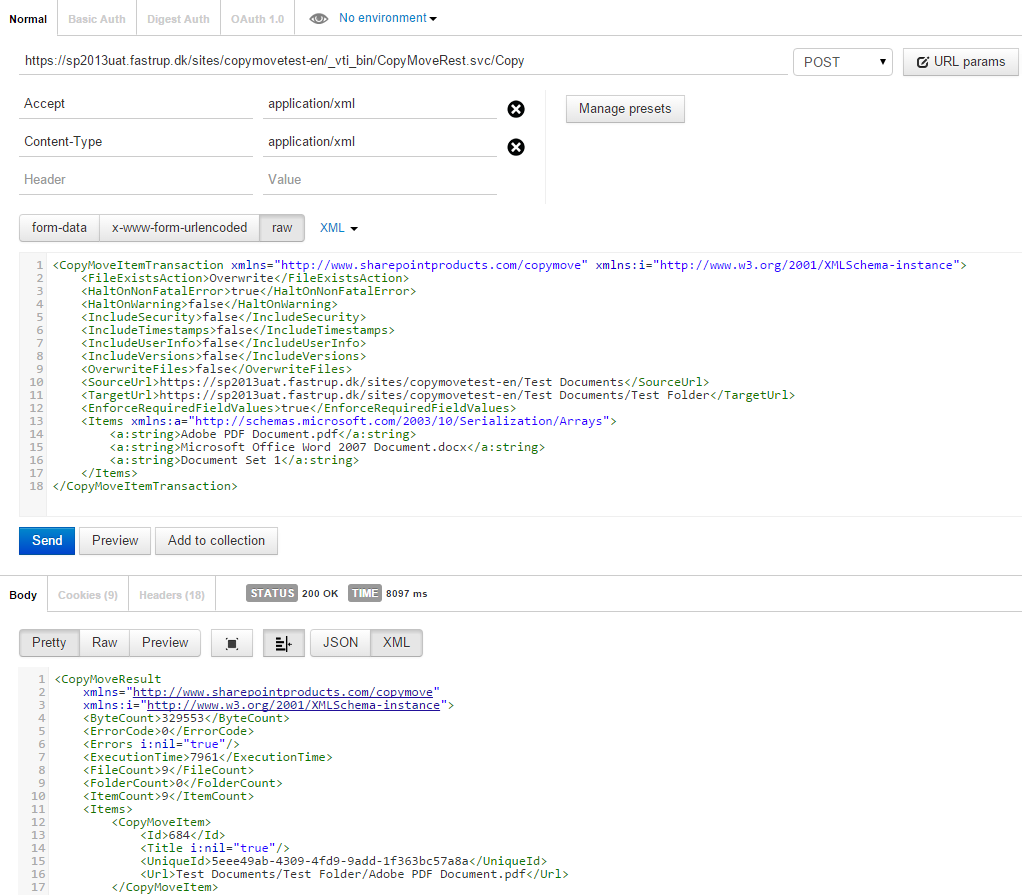Send the CopyMoveRest request

pyautogui.click(x=46, y=540)
